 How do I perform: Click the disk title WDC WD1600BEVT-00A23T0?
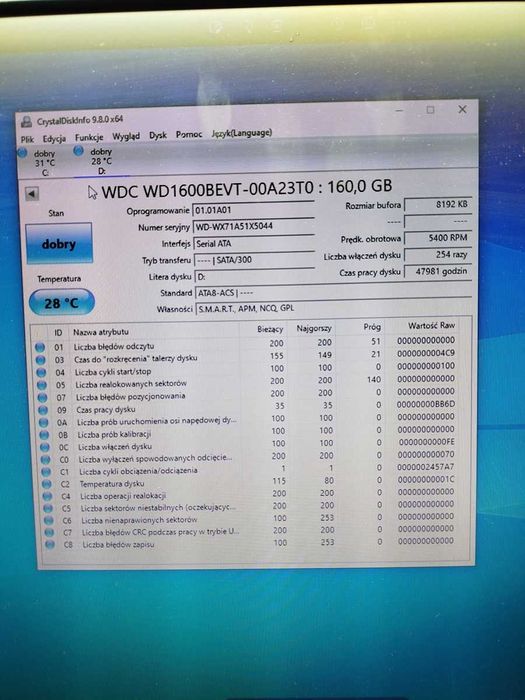(x=208, y=190)
